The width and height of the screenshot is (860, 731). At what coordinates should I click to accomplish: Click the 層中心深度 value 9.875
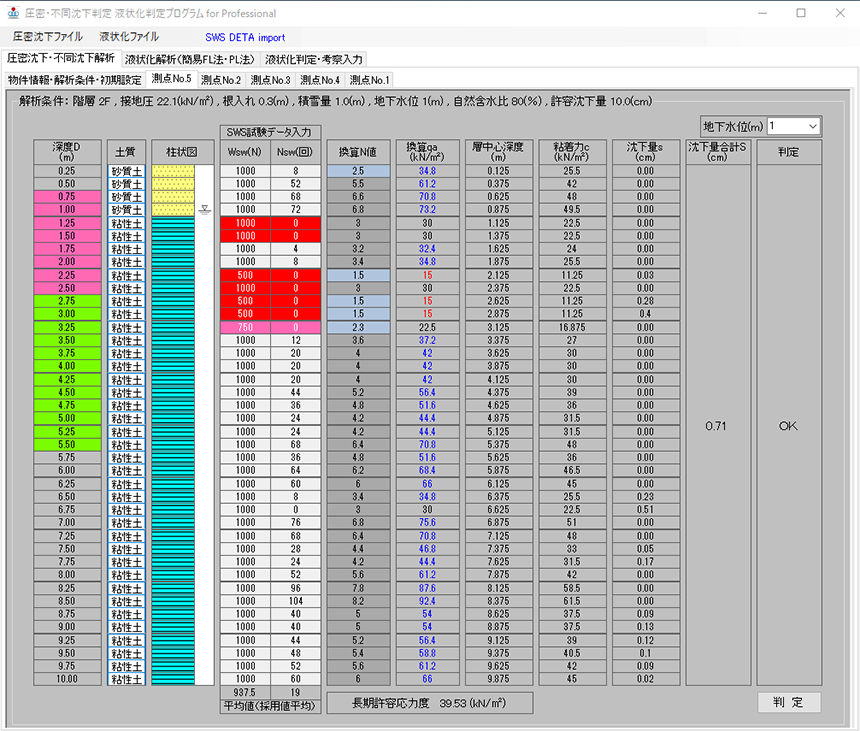pyautogui.click(x=499, y=679)
